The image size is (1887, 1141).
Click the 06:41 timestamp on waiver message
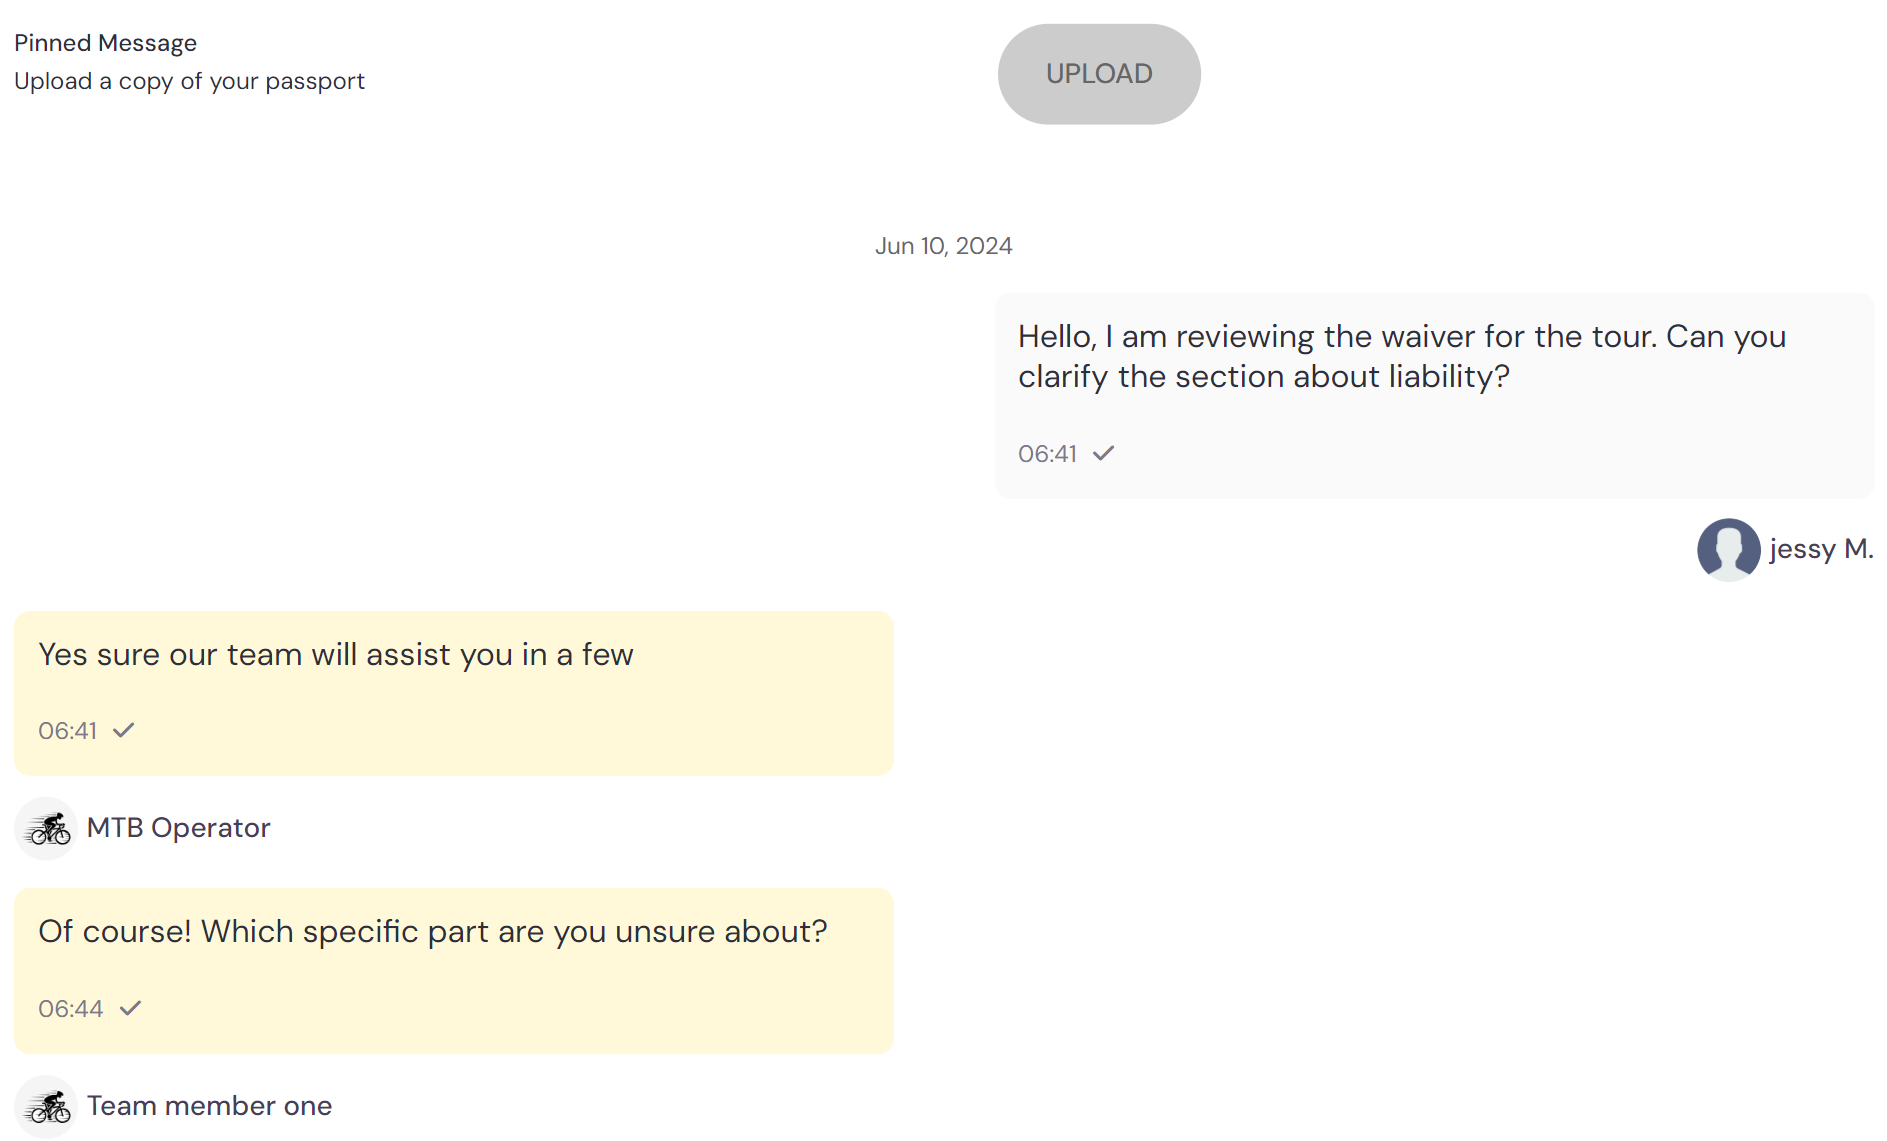pos(1047,454)
